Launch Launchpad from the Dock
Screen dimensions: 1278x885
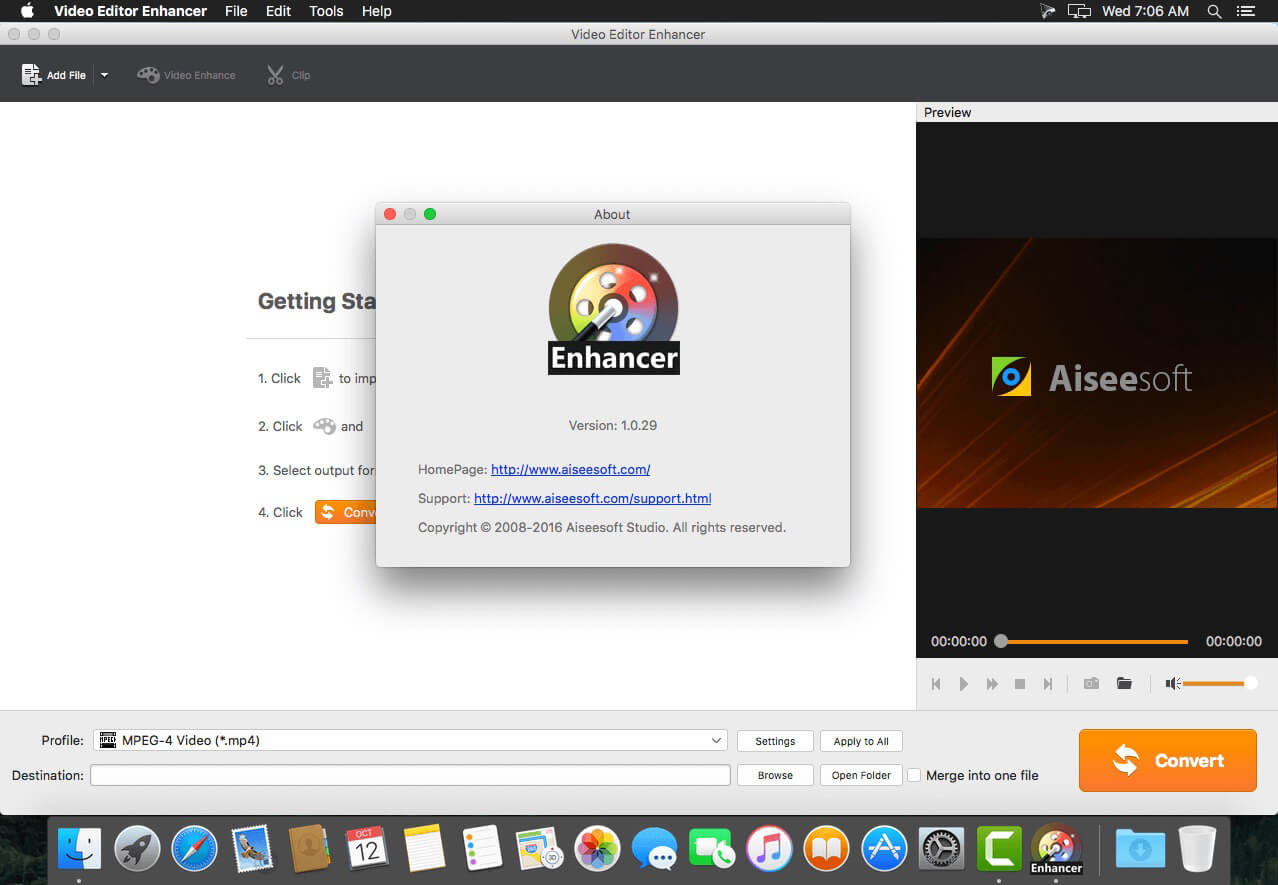click(138, 848)
